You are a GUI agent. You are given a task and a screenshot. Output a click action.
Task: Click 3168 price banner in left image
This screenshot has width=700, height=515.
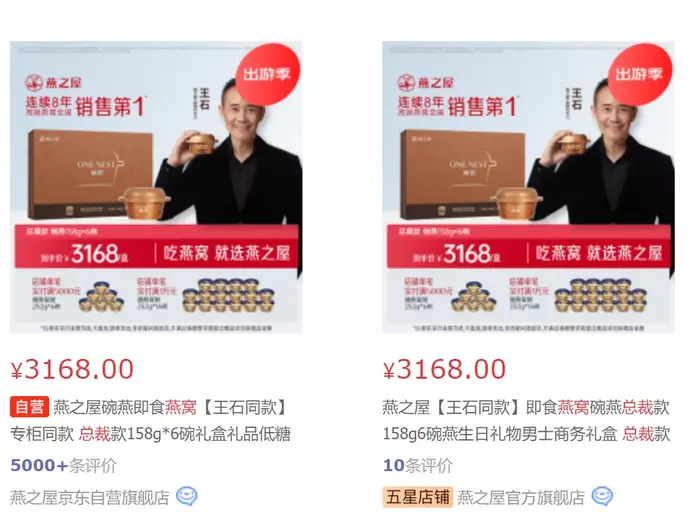(x=84, y=253)
